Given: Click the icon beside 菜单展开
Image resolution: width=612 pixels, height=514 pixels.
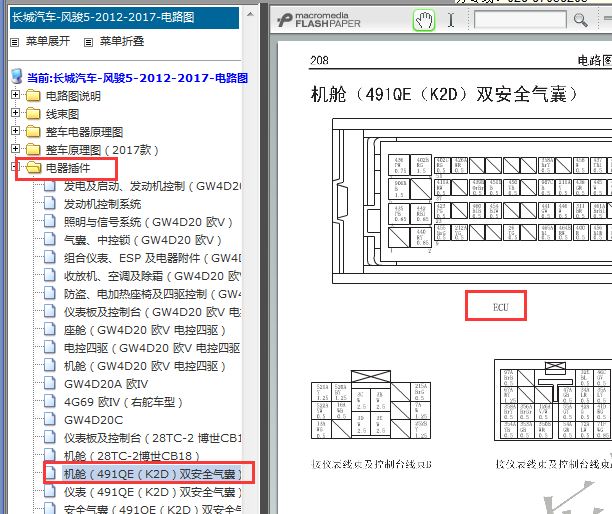Looking at the screenshot, I should 14,42.
